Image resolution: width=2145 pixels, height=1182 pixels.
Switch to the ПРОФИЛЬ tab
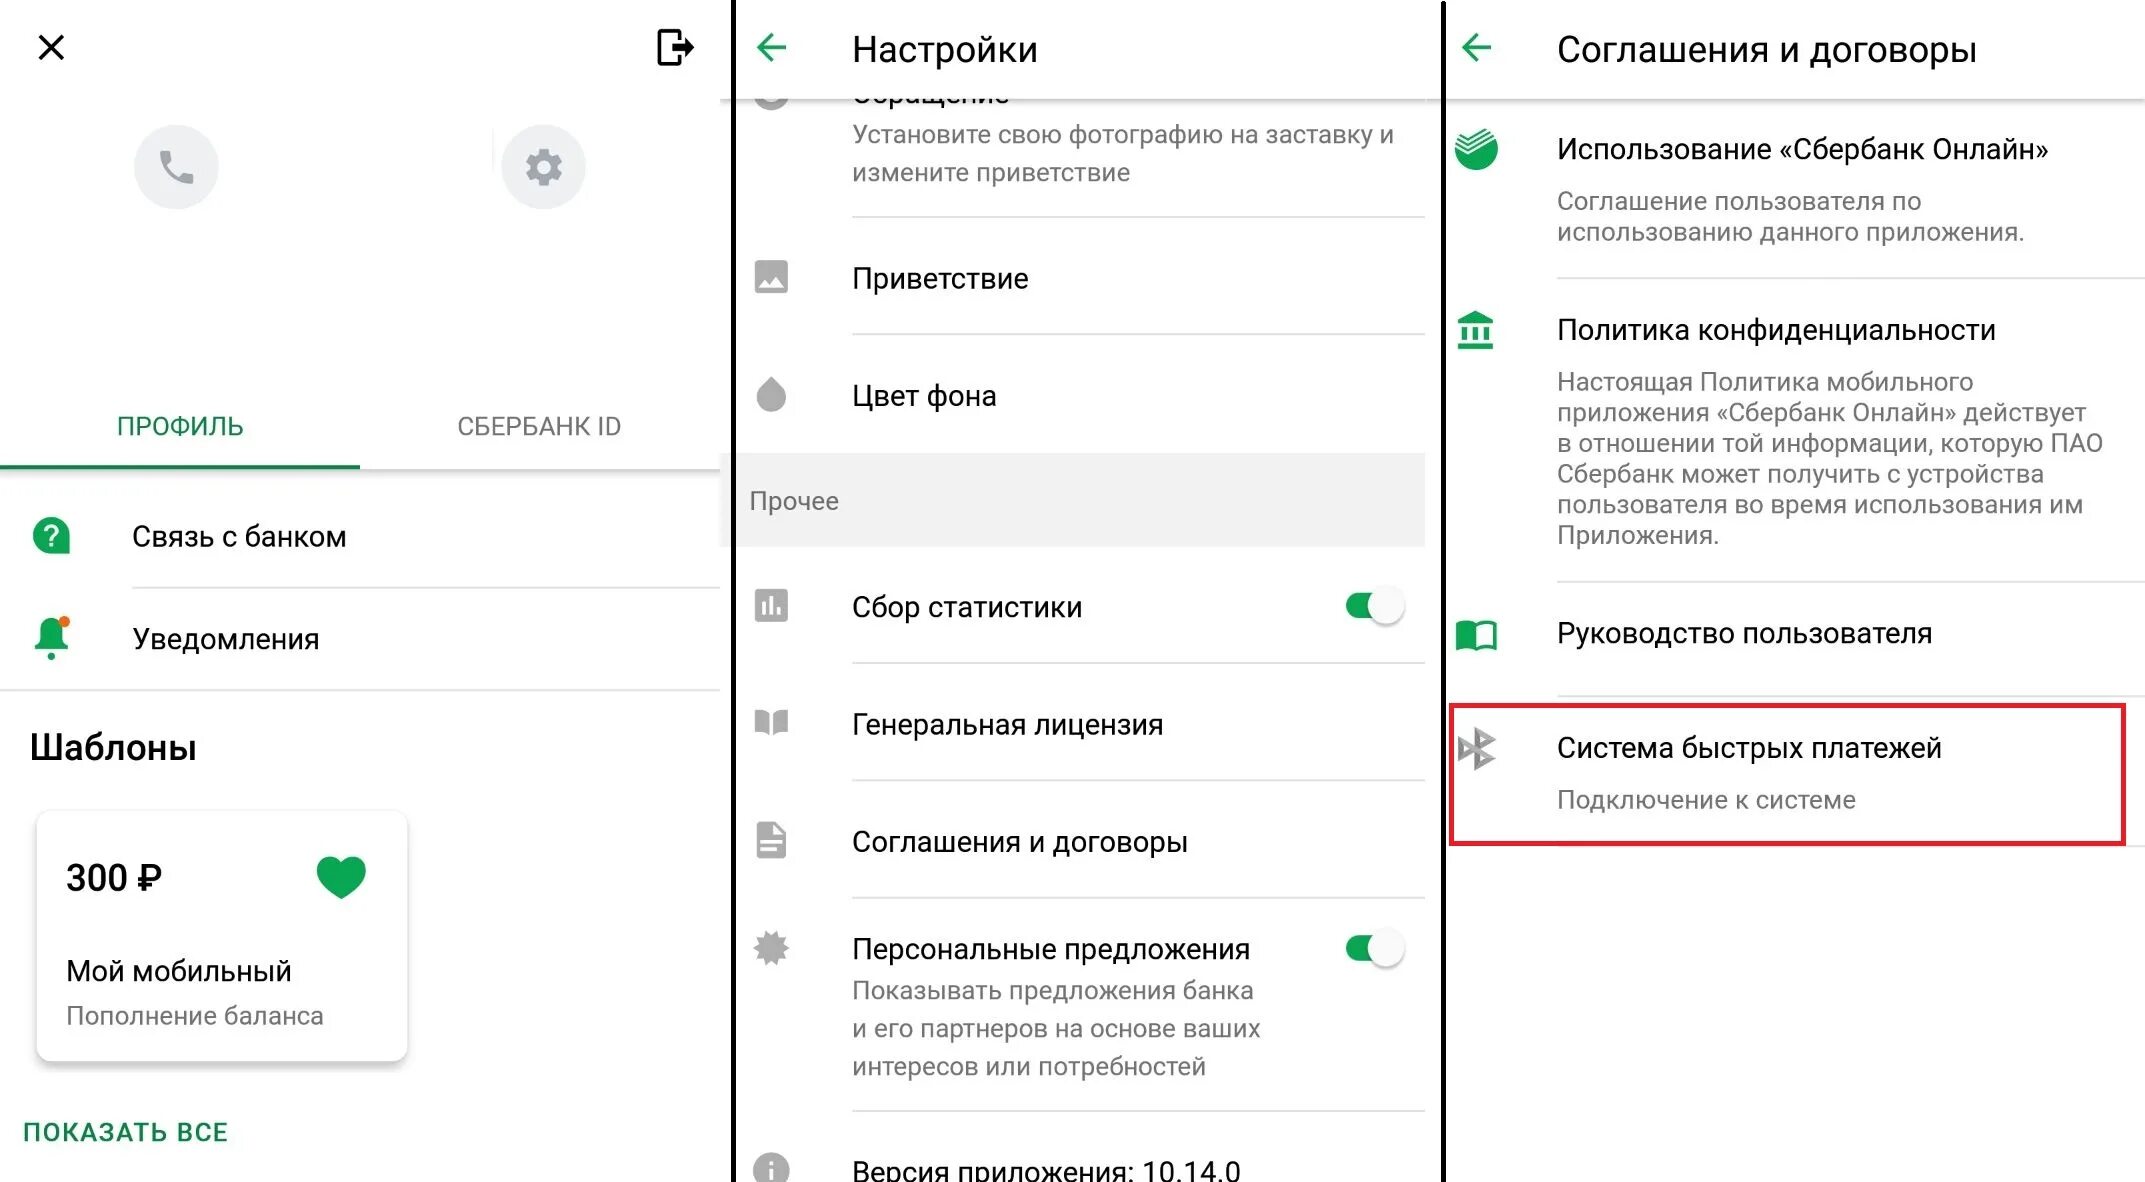tap(180, 427)
